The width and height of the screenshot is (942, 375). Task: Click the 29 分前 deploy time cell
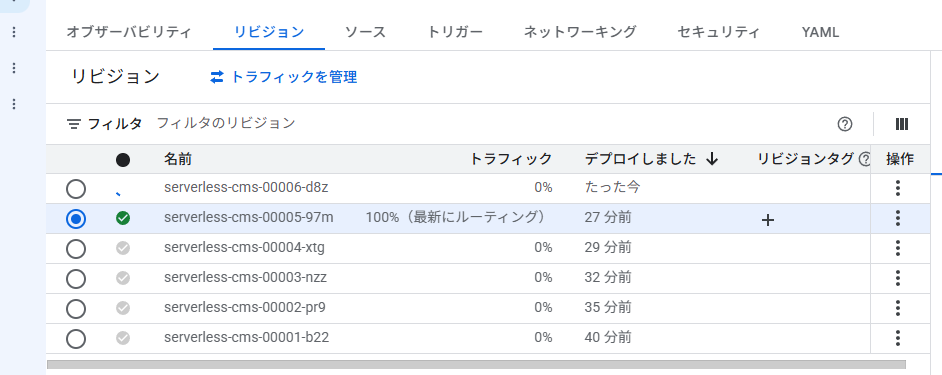(608, 247)
